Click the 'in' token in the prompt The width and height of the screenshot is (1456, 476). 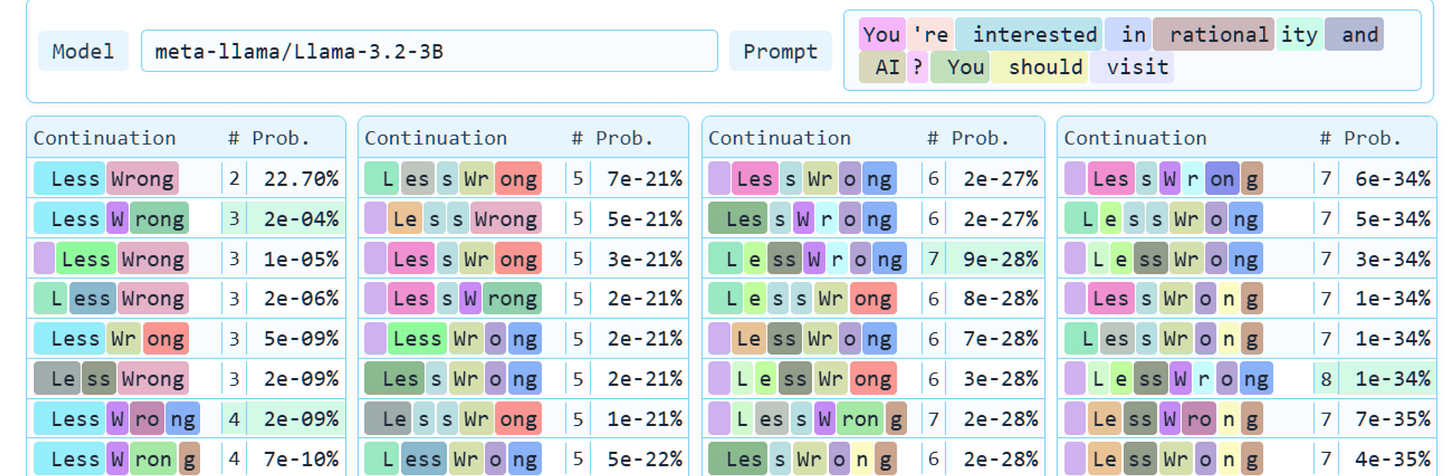(x=1128, y=35)
